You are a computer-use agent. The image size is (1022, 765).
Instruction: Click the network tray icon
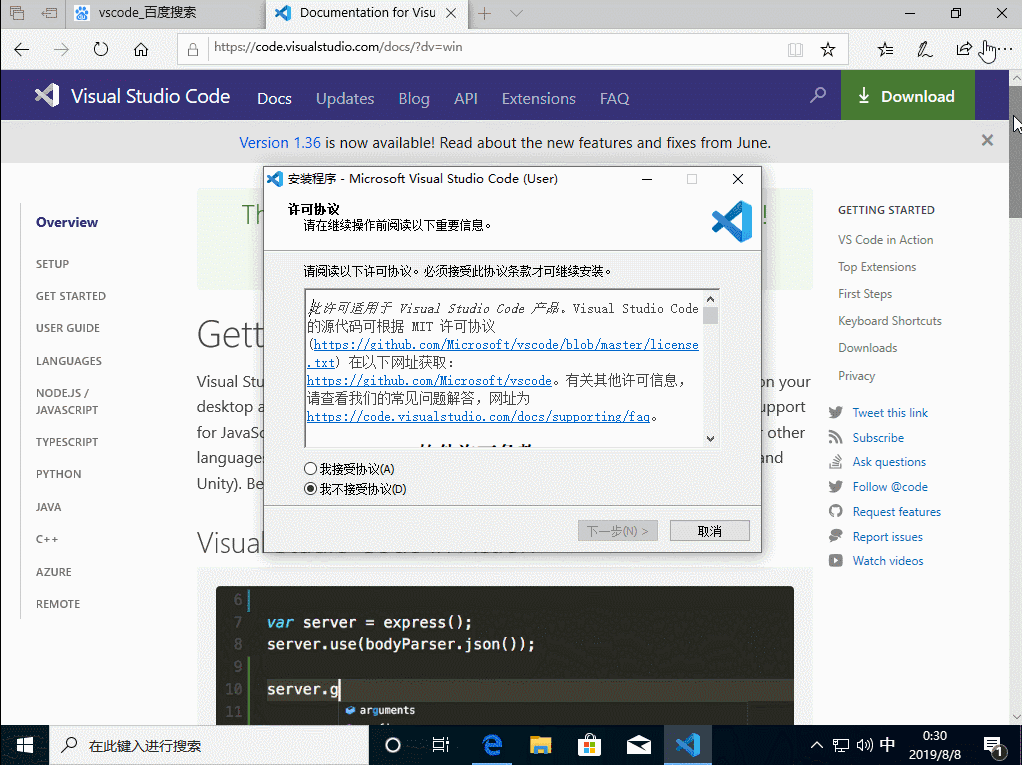click(841, 745)
